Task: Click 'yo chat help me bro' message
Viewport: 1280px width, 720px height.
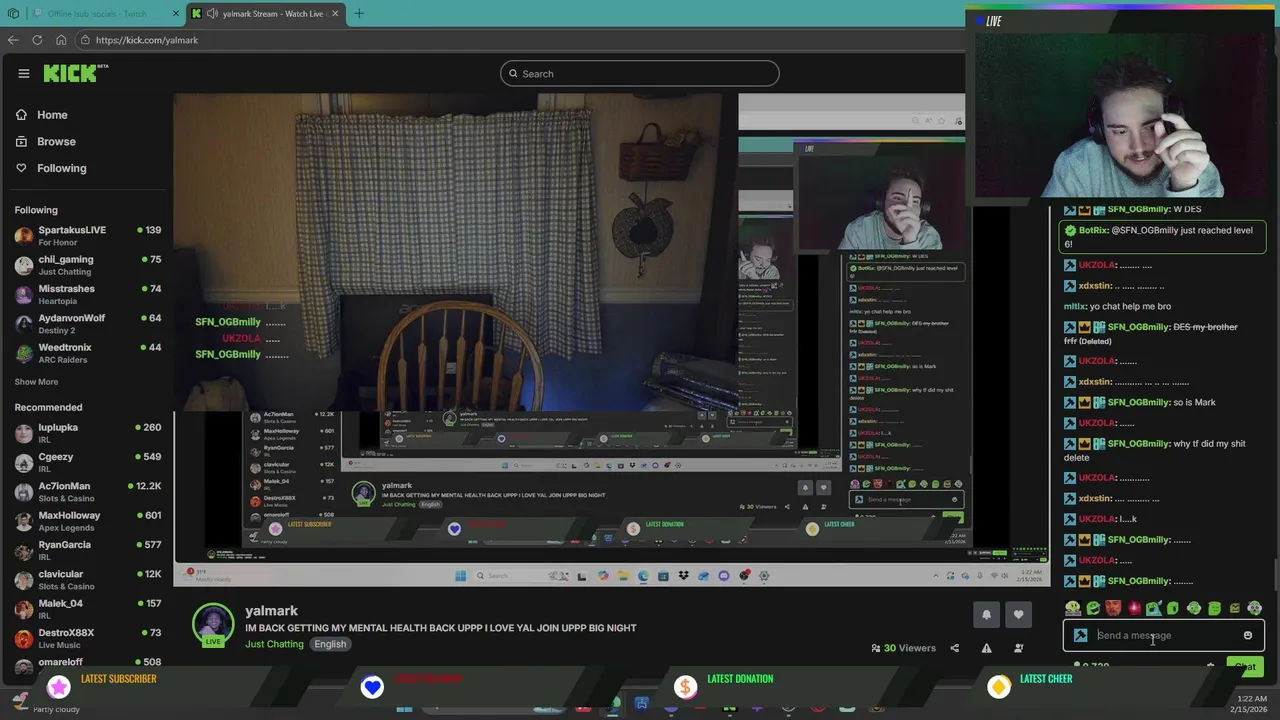Action: click(1117, 306)
